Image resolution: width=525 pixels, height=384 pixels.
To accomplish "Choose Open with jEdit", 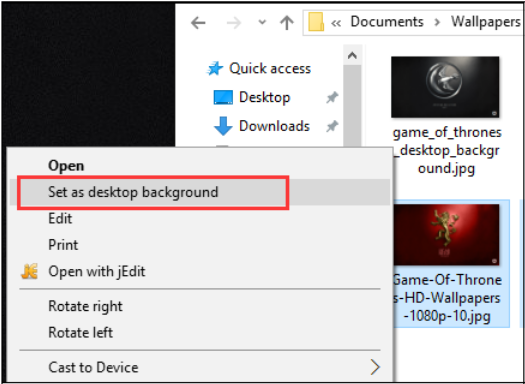I will (x=200, y=271).
